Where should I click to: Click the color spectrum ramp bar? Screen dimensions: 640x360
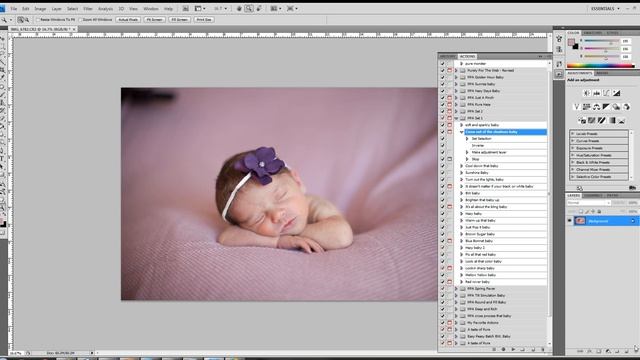(600, 65)
